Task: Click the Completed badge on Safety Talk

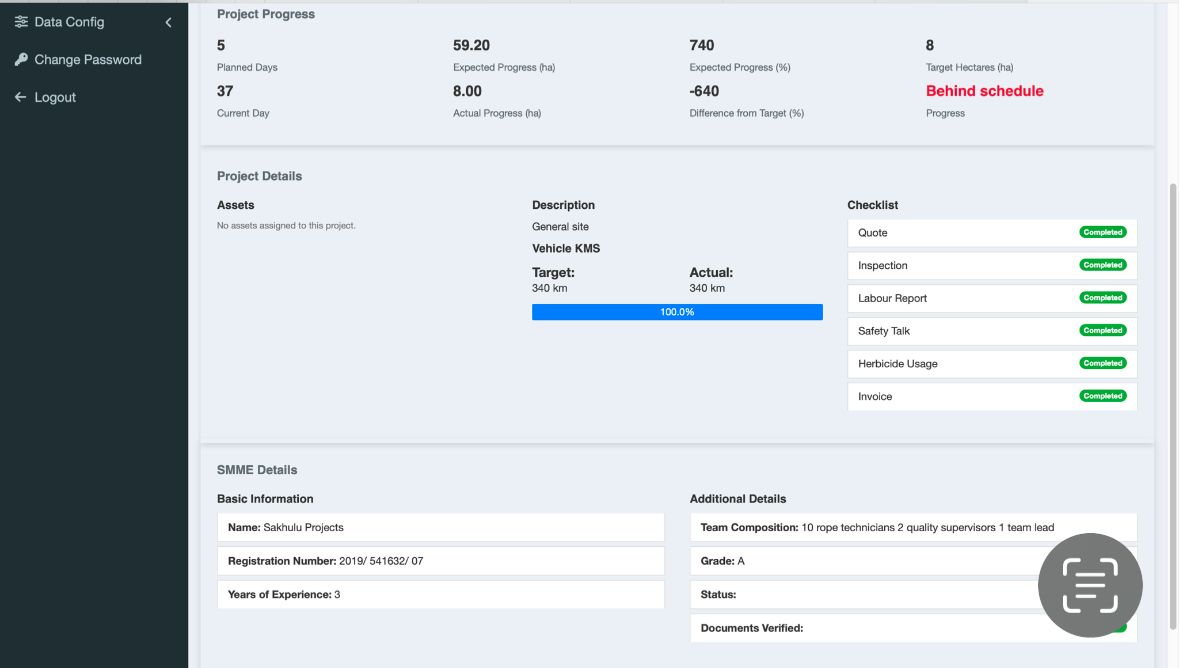Action: tap(1102, 330)
